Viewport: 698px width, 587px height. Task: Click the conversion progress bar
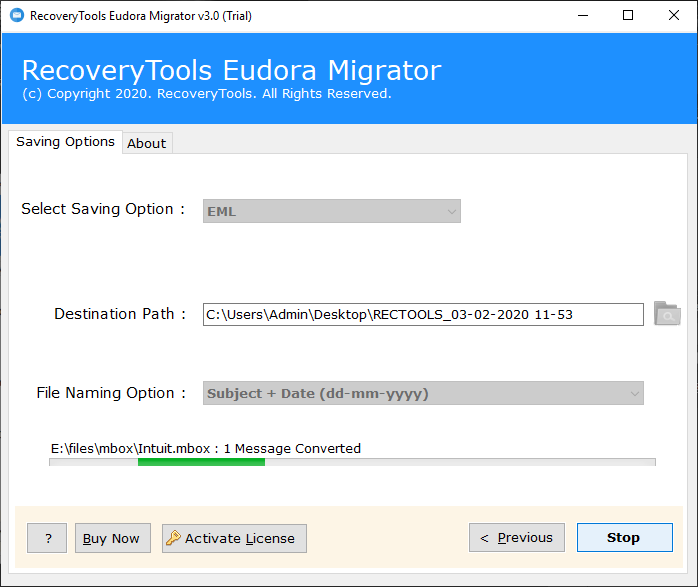352,462
